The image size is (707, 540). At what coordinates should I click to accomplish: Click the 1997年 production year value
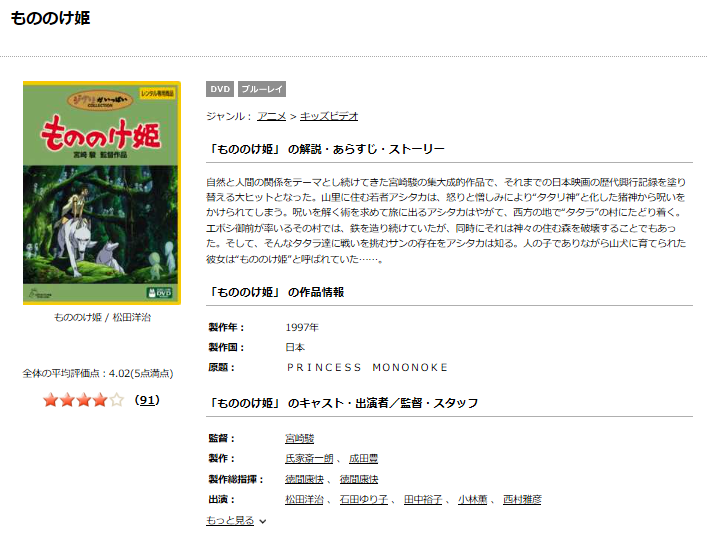tap(302, 327)
